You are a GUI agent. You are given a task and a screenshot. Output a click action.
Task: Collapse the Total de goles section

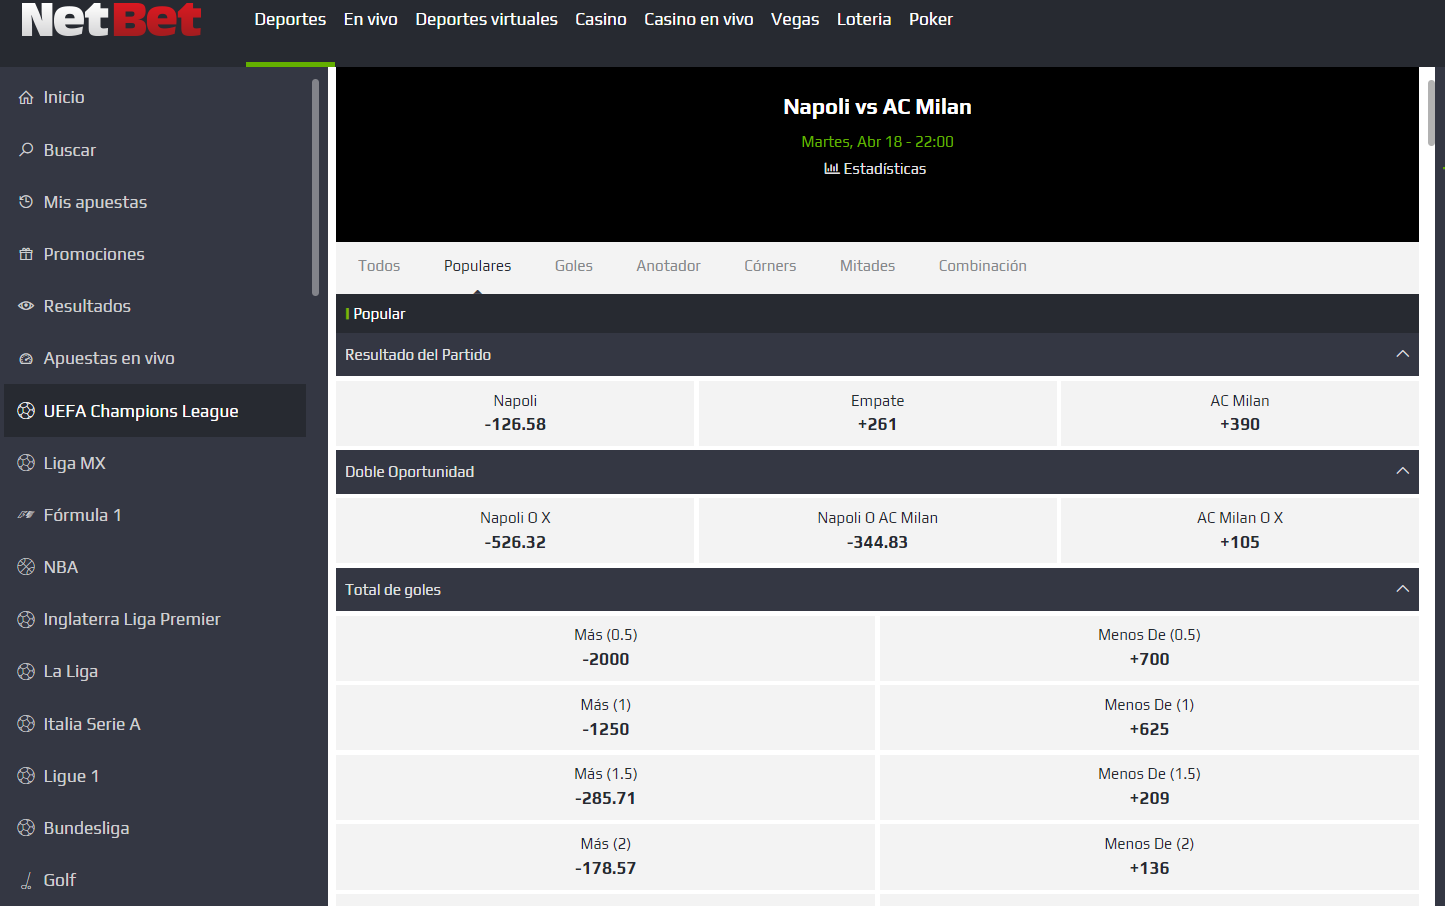[1402, 589]
